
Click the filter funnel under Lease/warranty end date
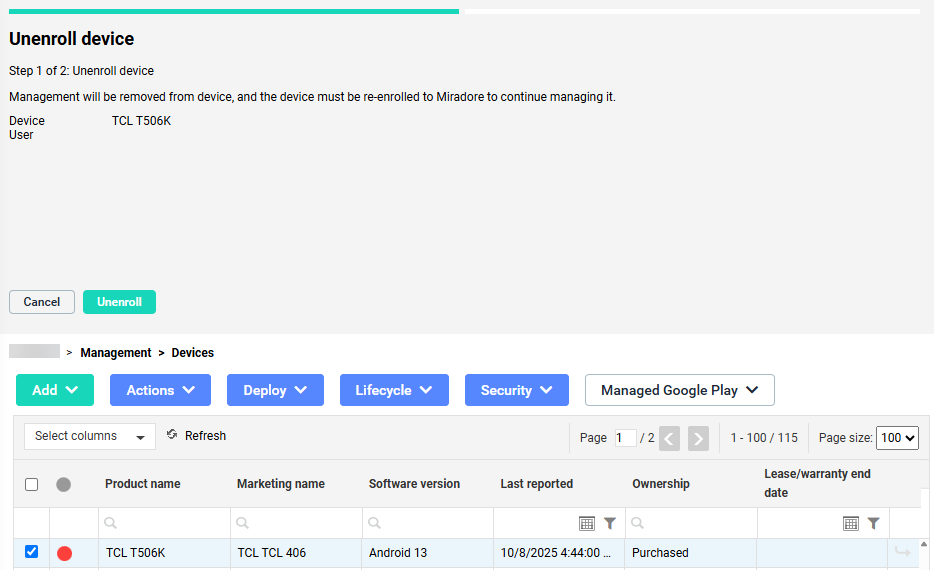pyautogui.click(x=874, y=523)
